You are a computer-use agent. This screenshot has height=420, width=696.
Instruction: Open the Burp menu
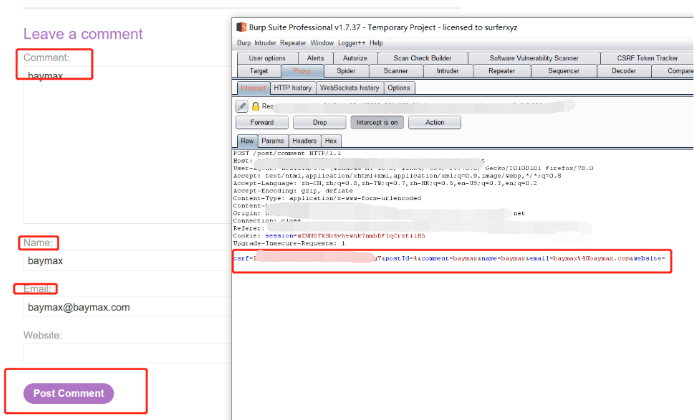click(244, 43)
